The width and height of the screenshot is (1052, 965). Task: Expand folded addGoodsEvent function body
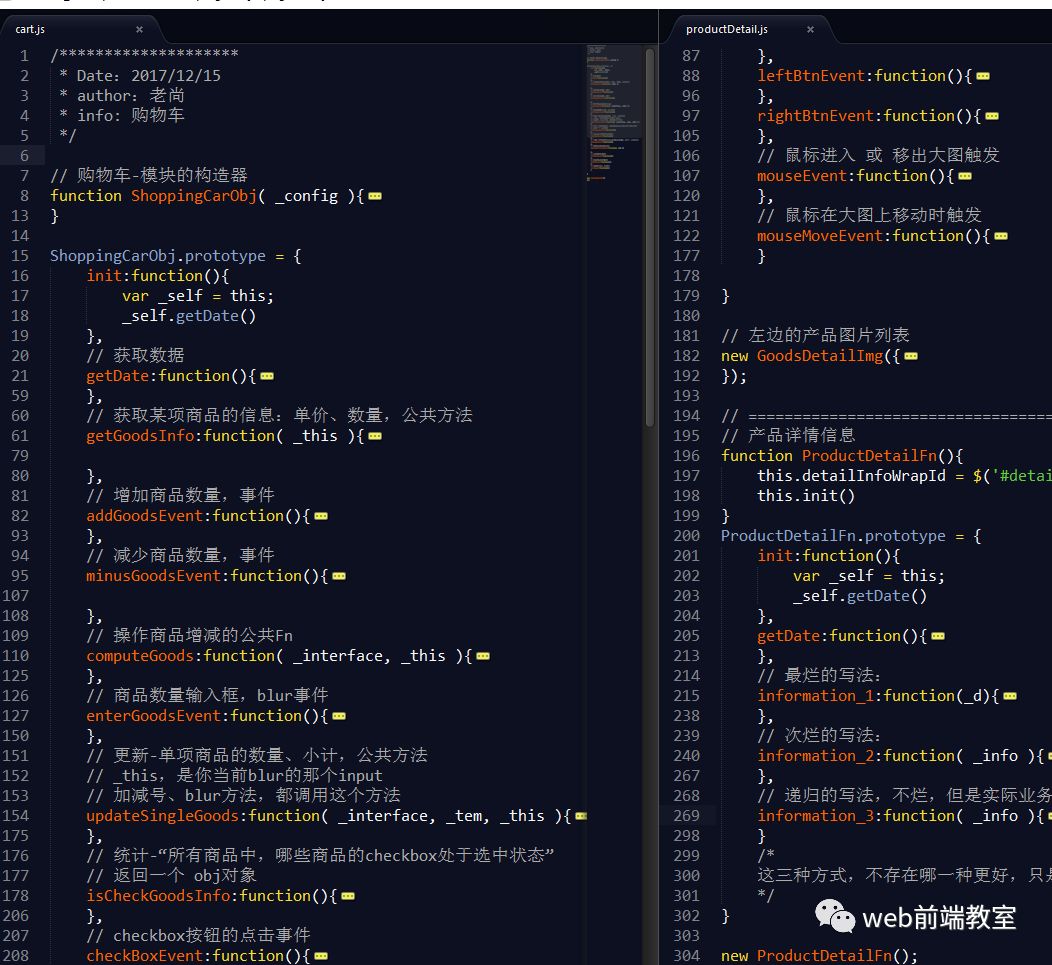point(321,517)
